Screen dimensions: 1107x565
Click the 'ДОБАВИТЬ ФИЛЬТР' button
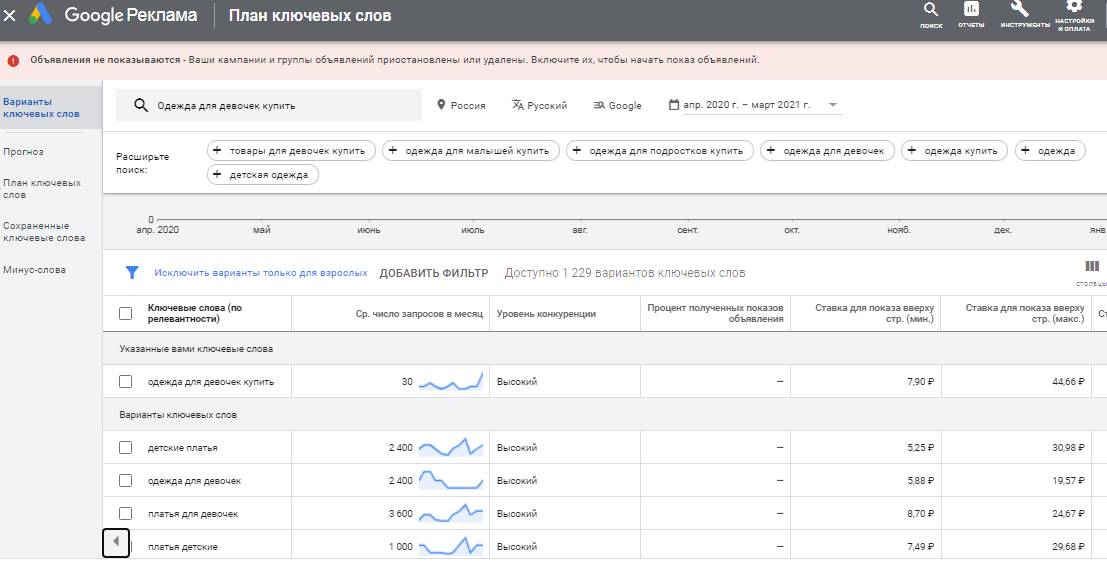pyautogui.click(x=433, y=273)
